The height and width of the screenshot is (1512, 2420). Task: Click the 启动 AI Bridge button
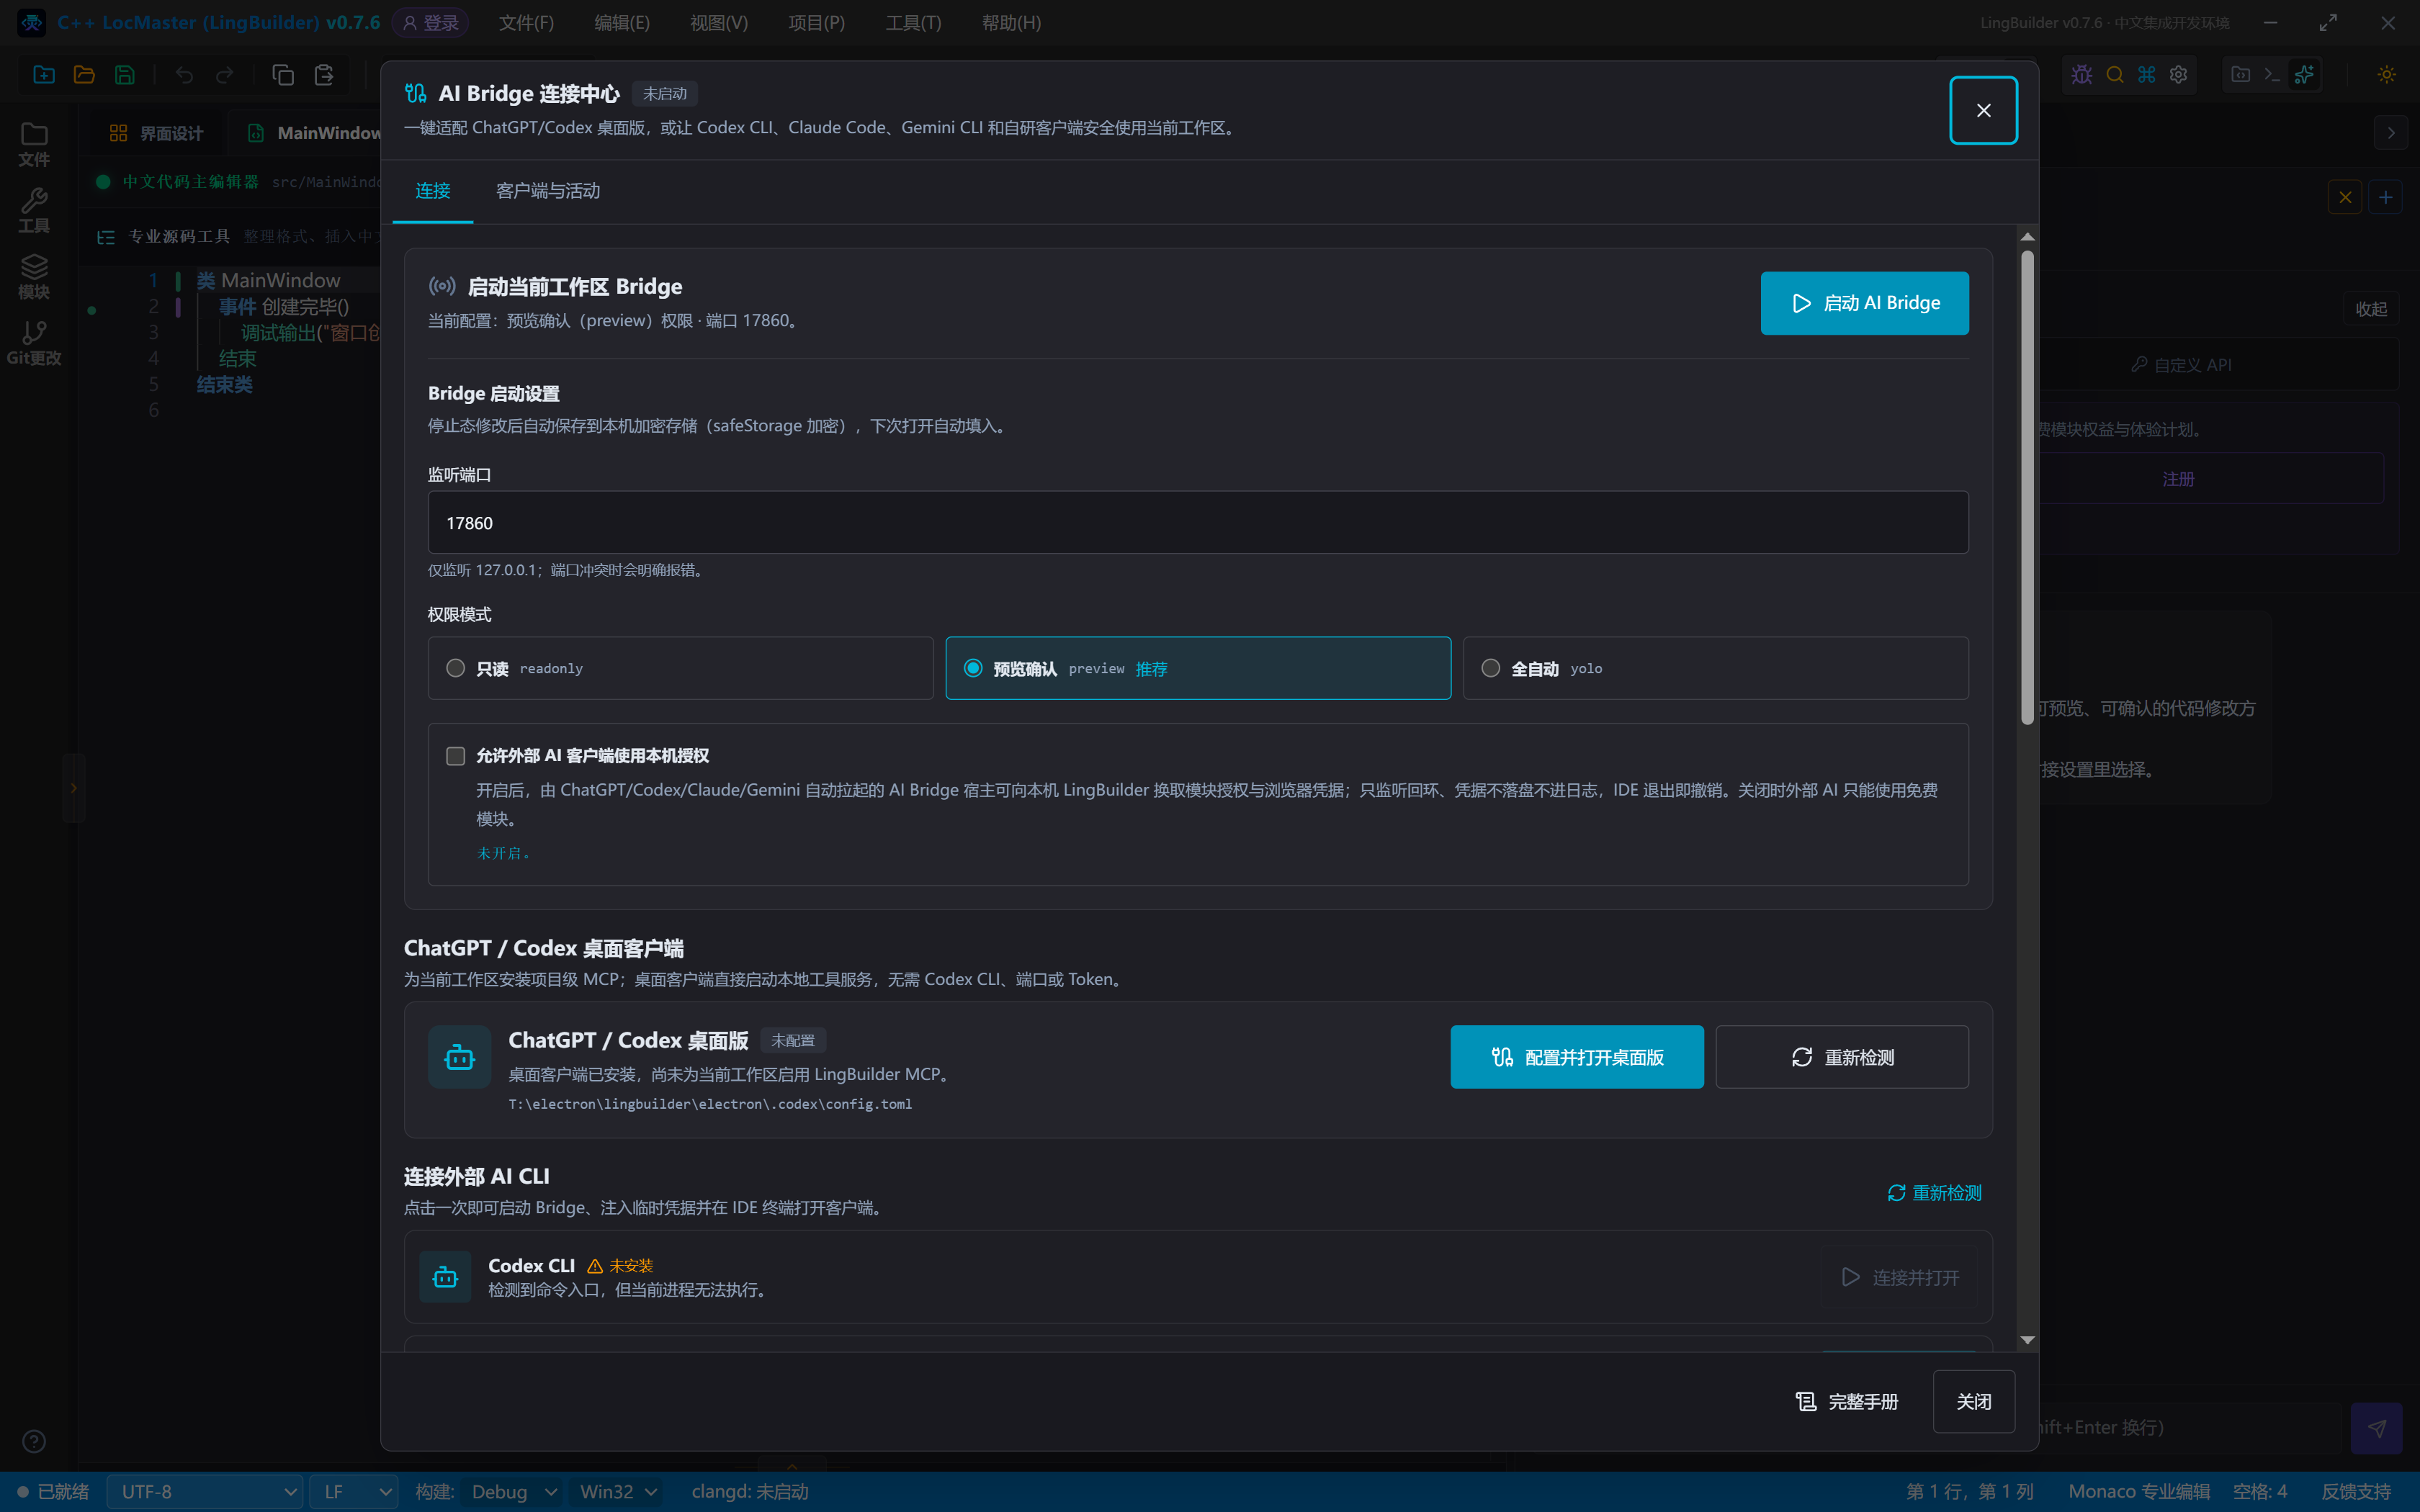coord(1864,303)
